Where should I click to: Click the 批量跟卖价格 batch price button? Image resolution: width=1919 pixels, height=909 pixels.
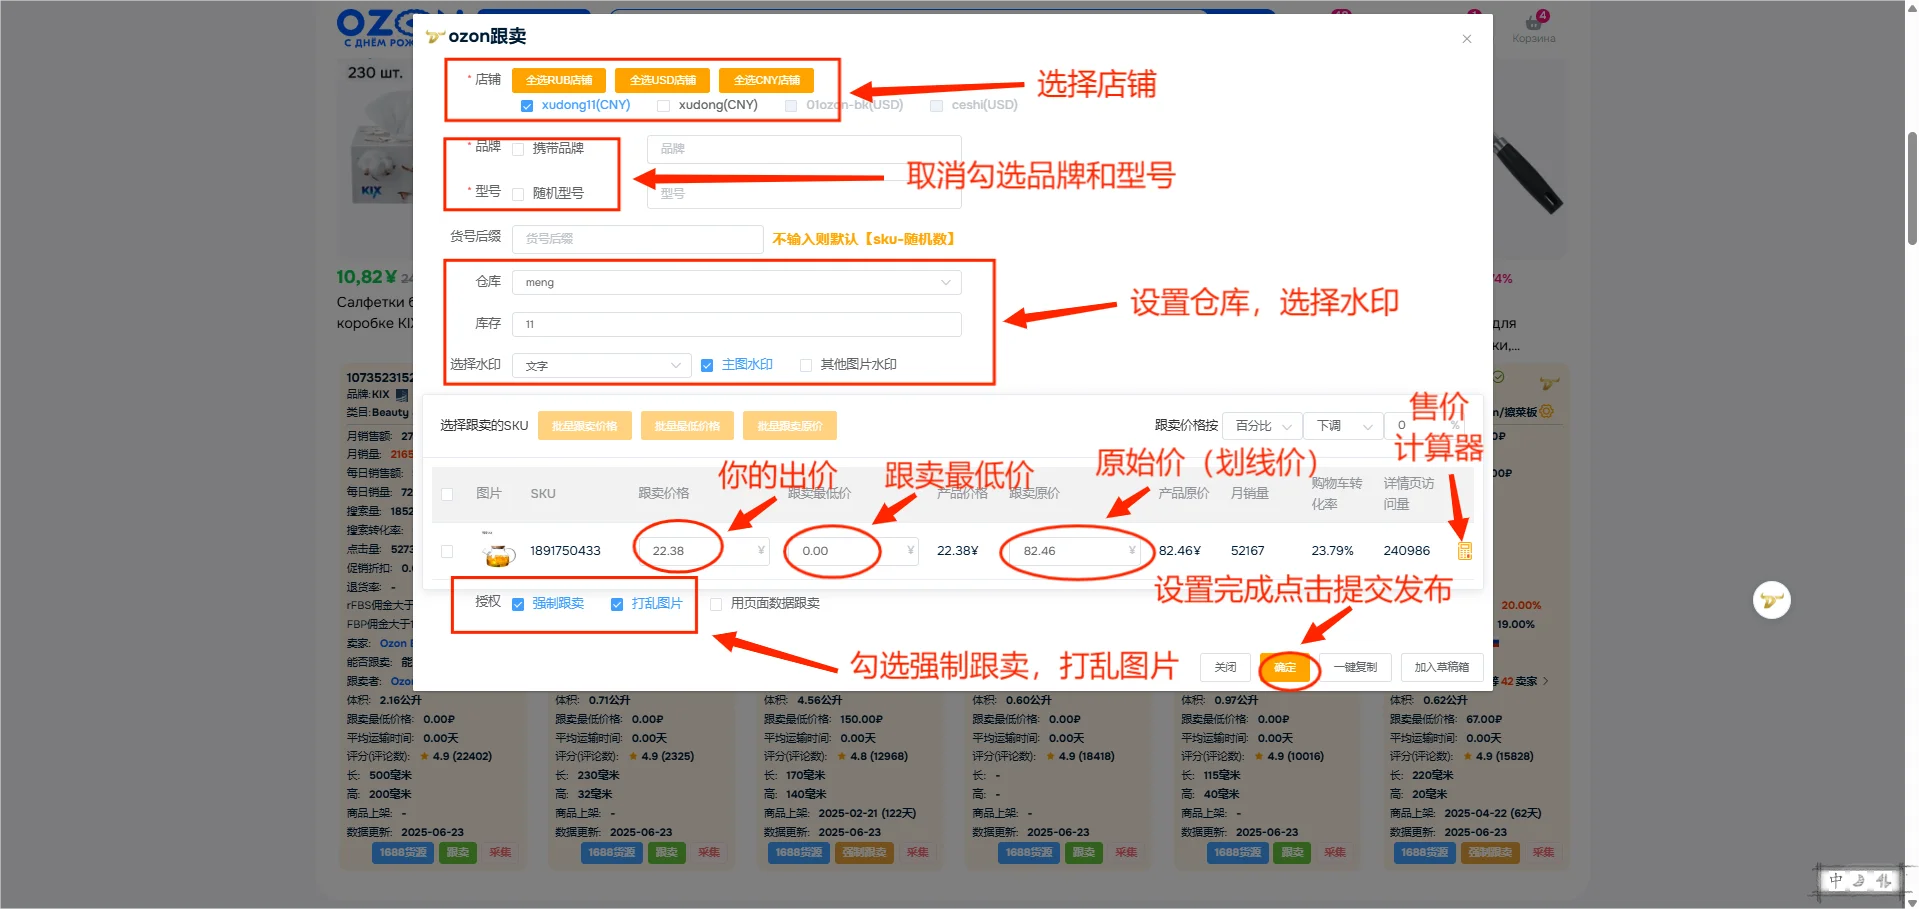tap(584, 425)
